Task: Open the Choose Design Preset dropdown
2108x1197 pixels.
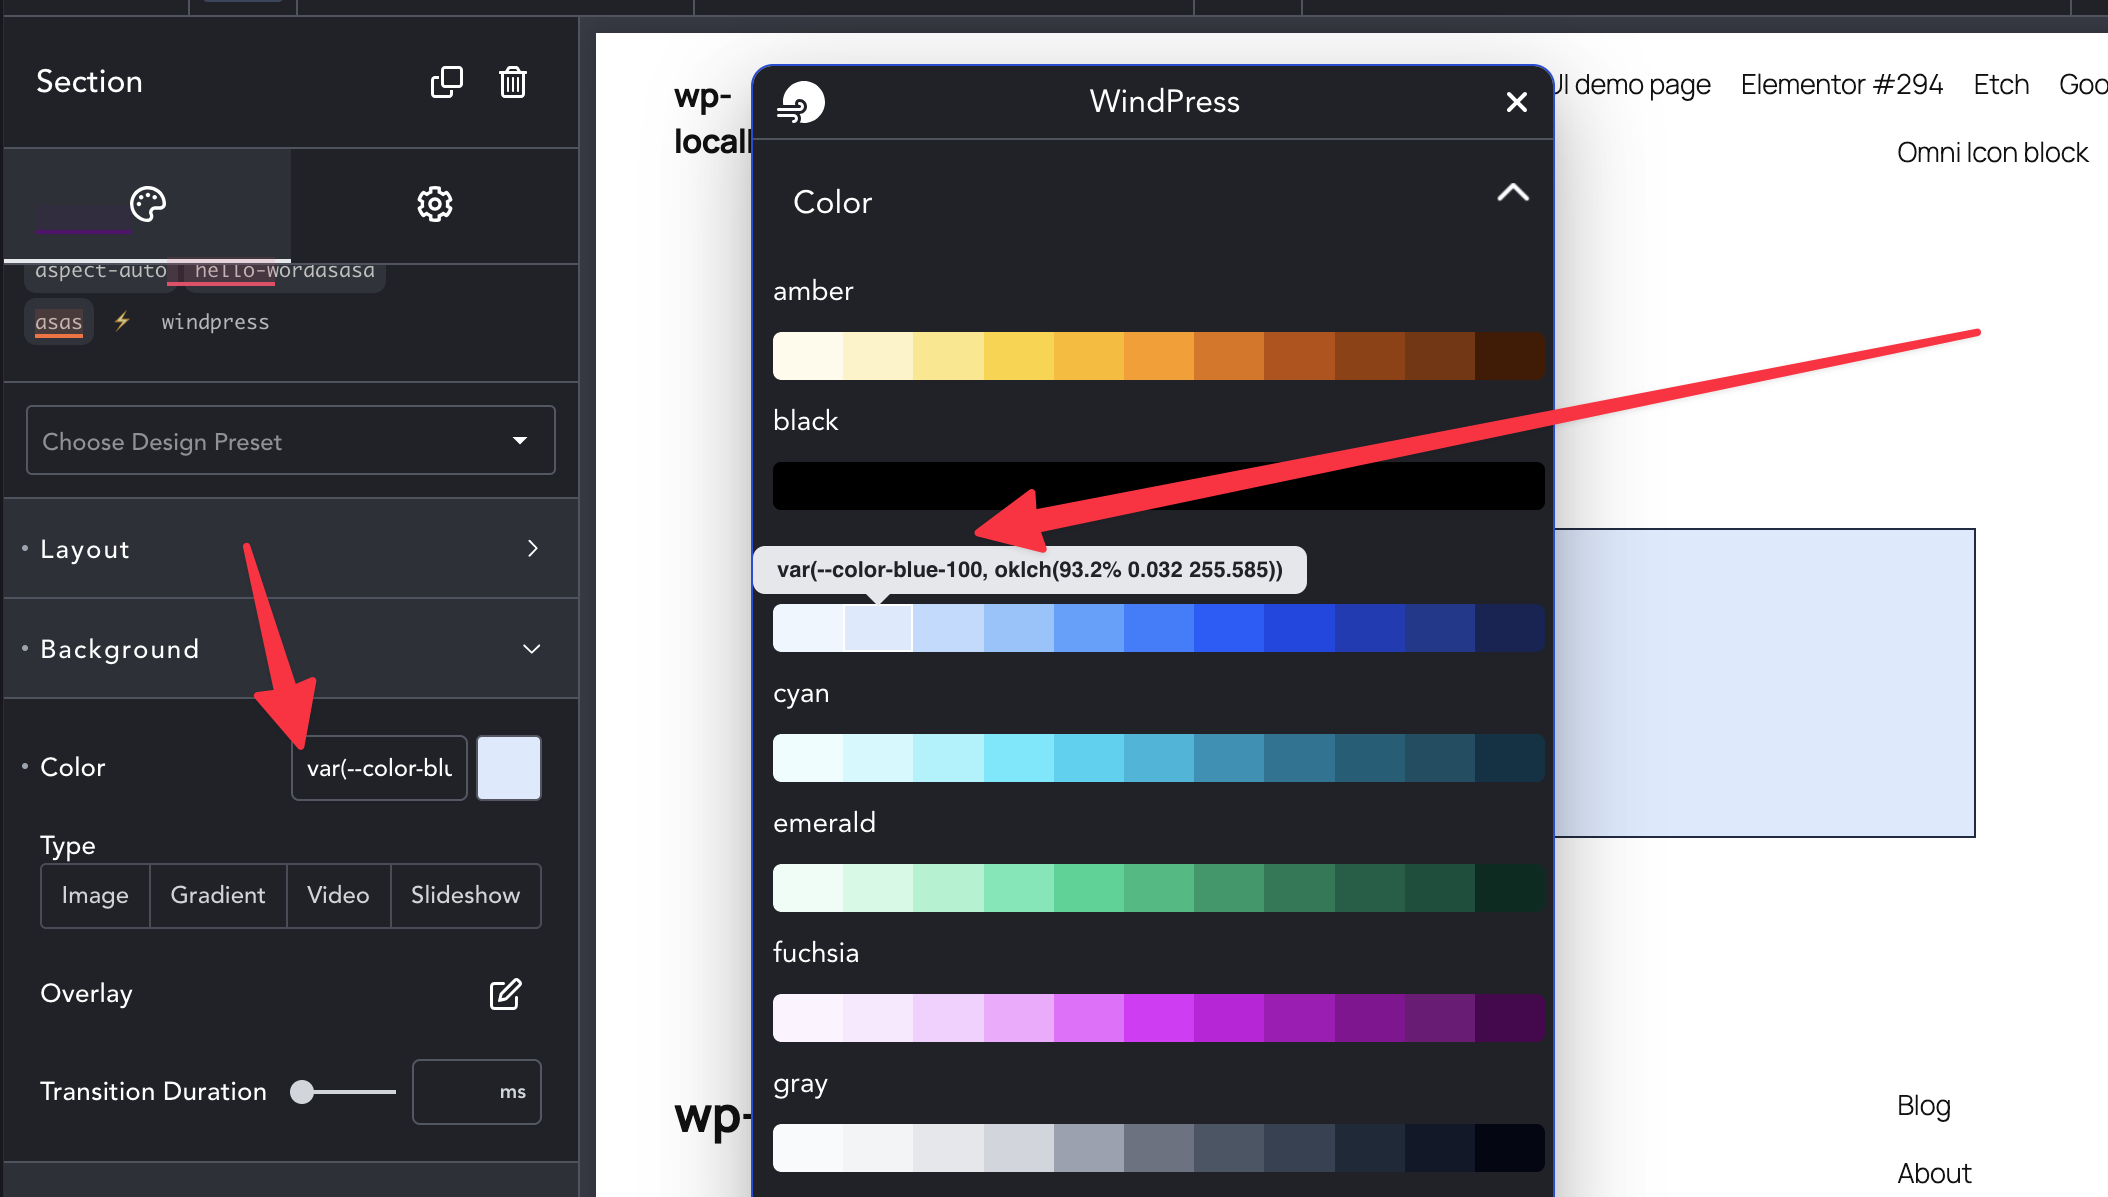Action: (290, 440)
